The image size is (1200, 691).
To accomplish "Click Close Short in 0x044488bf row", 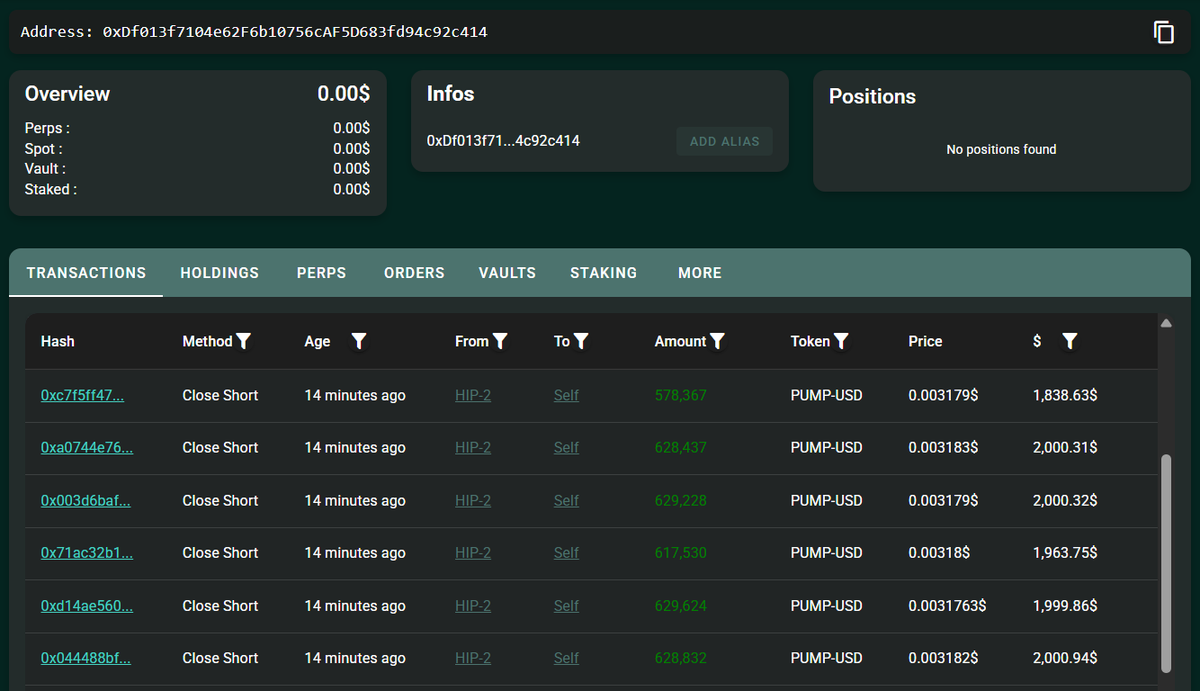I will 220,657.
